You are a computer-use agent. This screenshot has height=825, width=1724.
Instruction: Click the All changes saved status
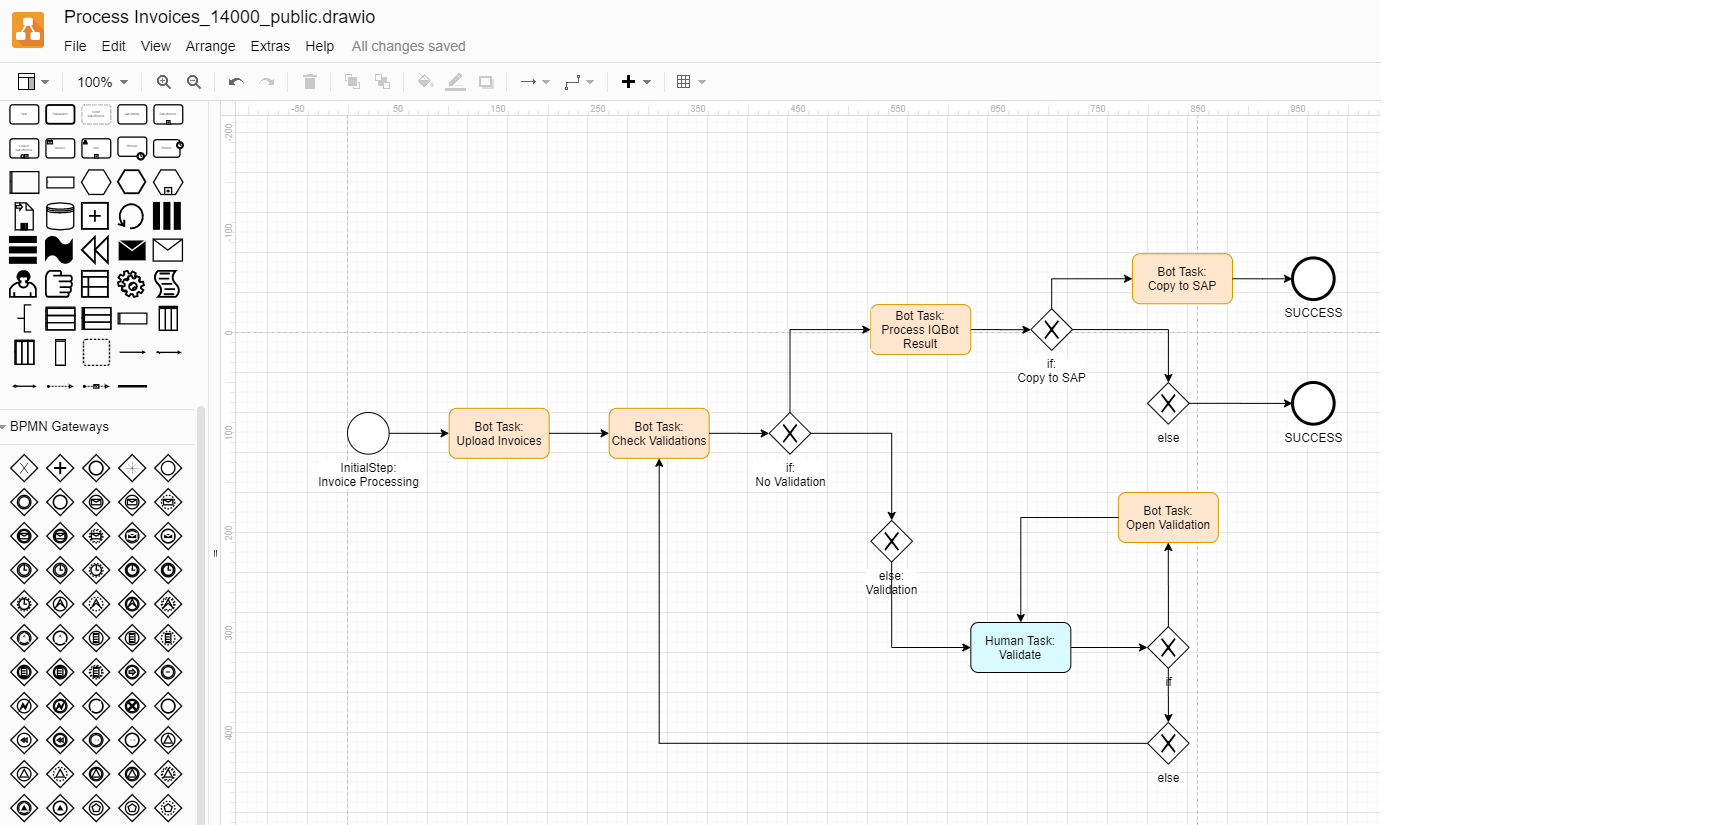click(408, 46)
